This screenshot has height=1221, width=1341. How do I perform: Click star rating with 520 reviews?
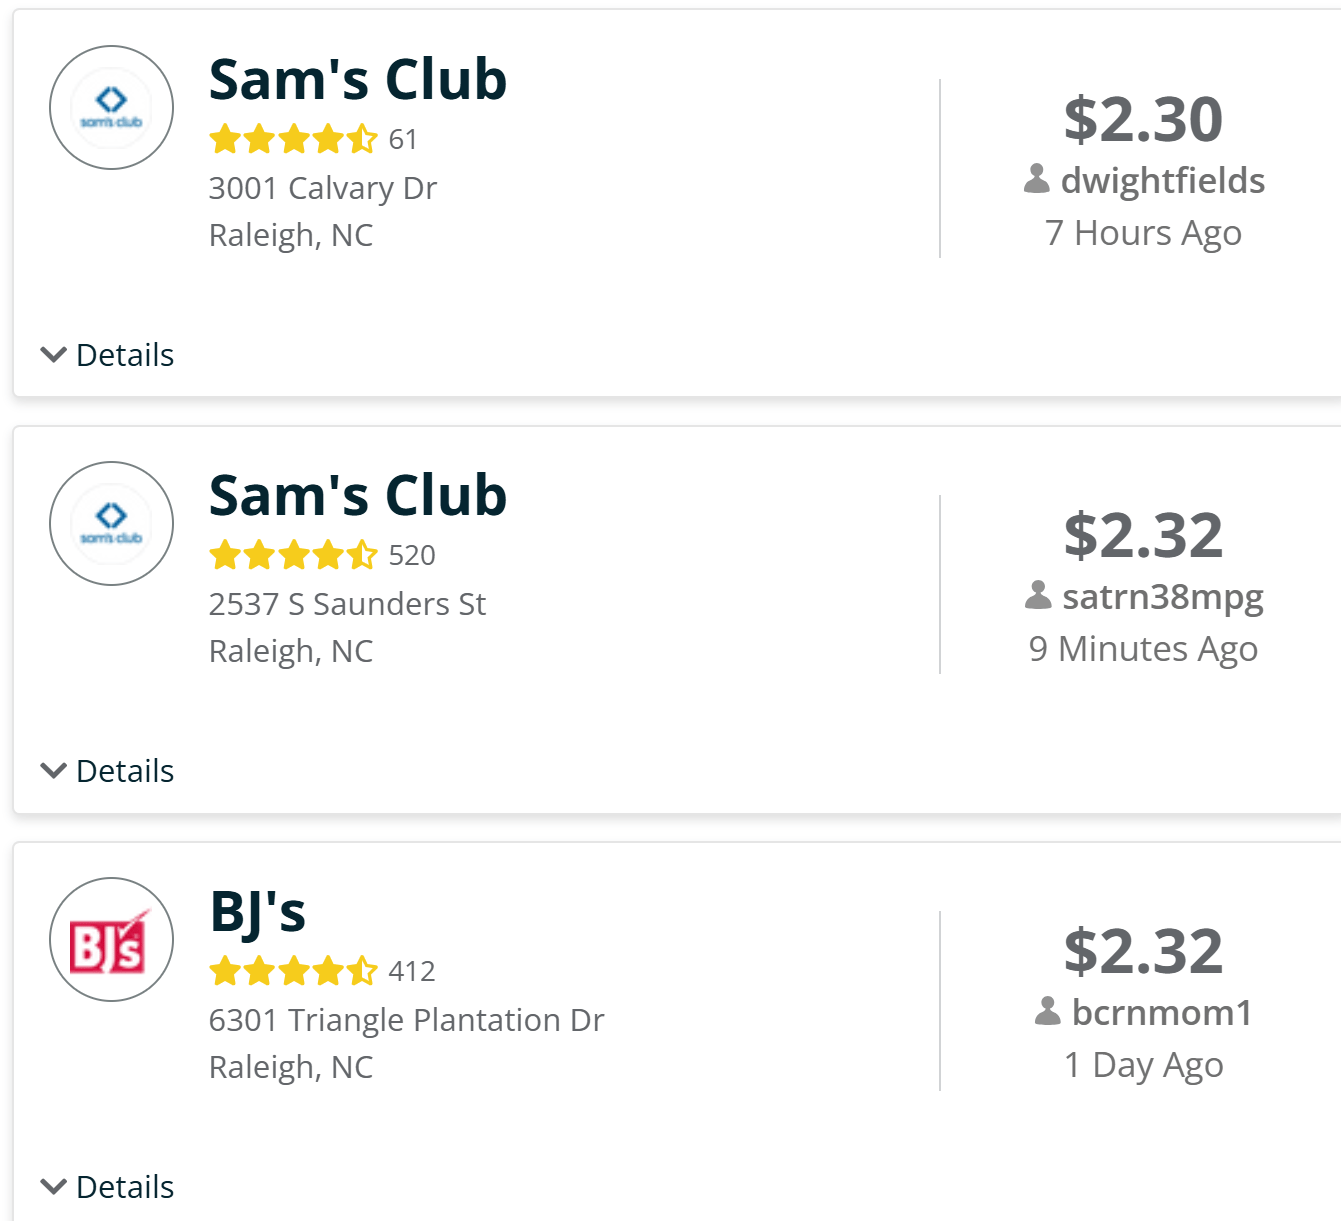pyautogui.click(x=293, y=555)
